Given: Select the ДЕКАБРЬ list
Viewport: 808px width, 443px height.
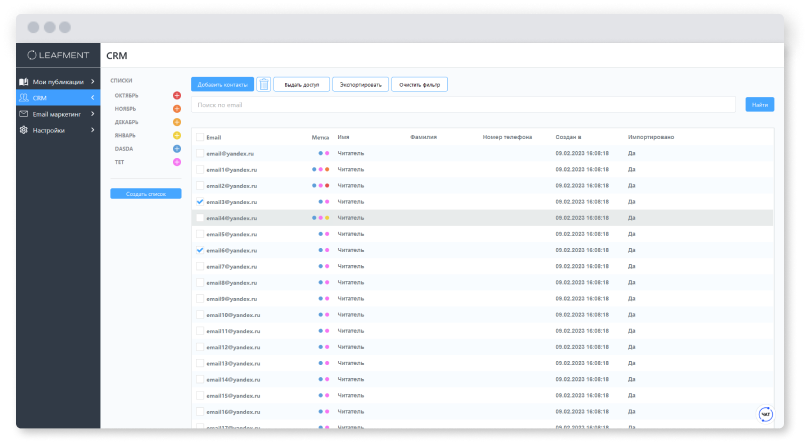Looking at the screenshot, I should tap(126, 122).
